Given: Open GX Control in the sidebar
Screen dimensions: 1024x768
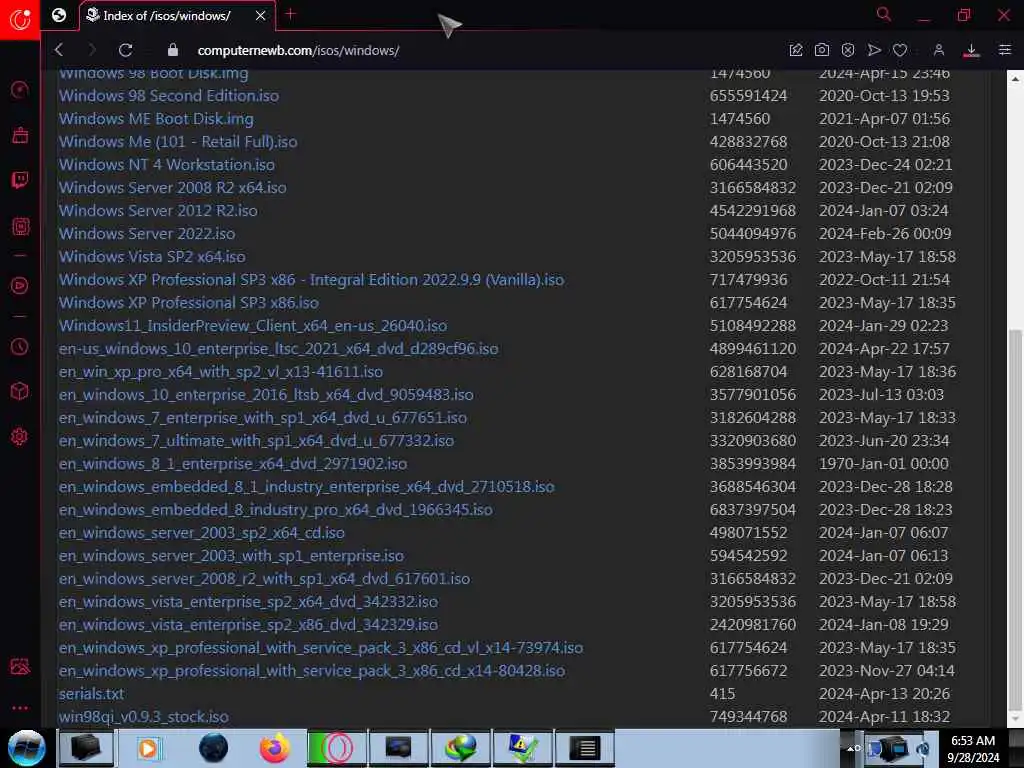Looking at the screenshot, I should point(20,89).
